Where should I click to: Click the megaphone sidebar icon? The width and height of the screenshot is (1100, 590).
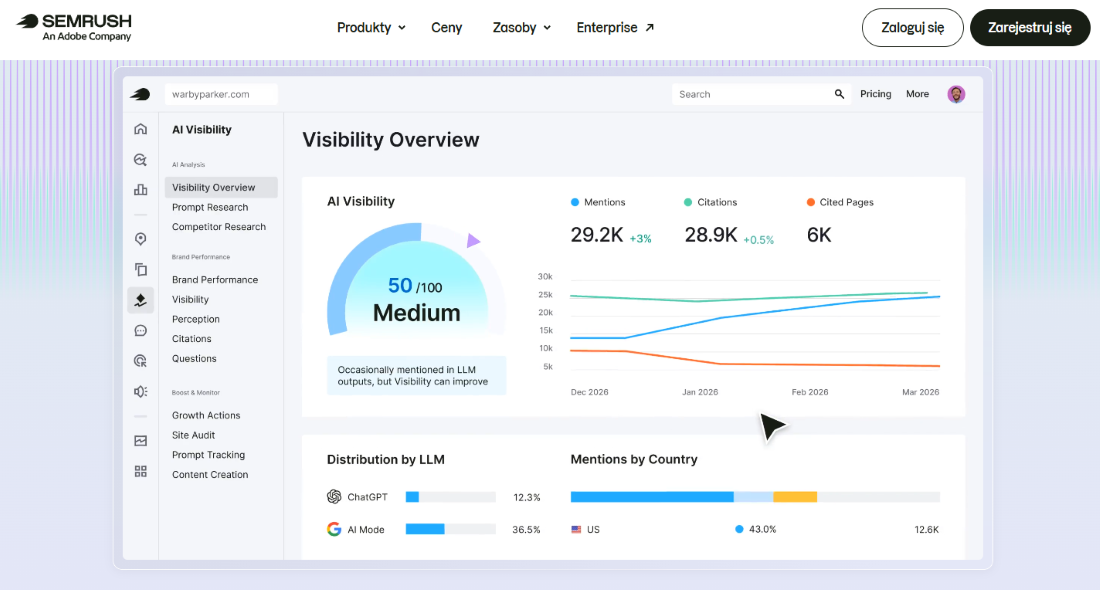[x=140, y=391]
